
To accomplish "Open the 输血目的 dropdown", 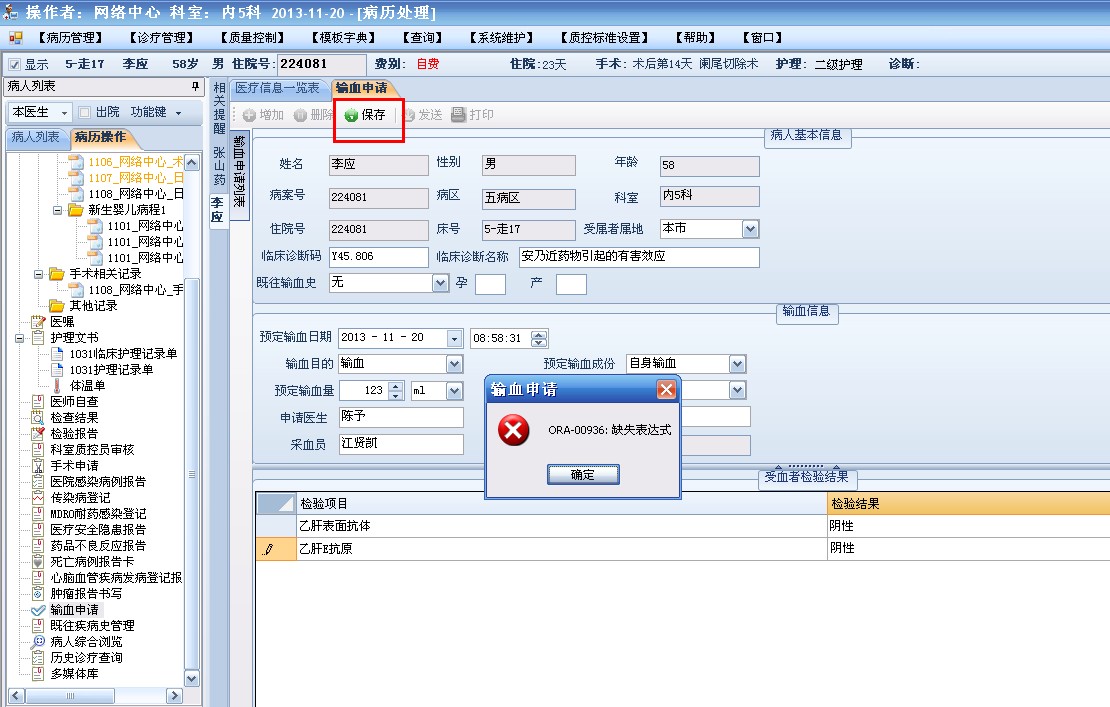I will pos(454,364).
